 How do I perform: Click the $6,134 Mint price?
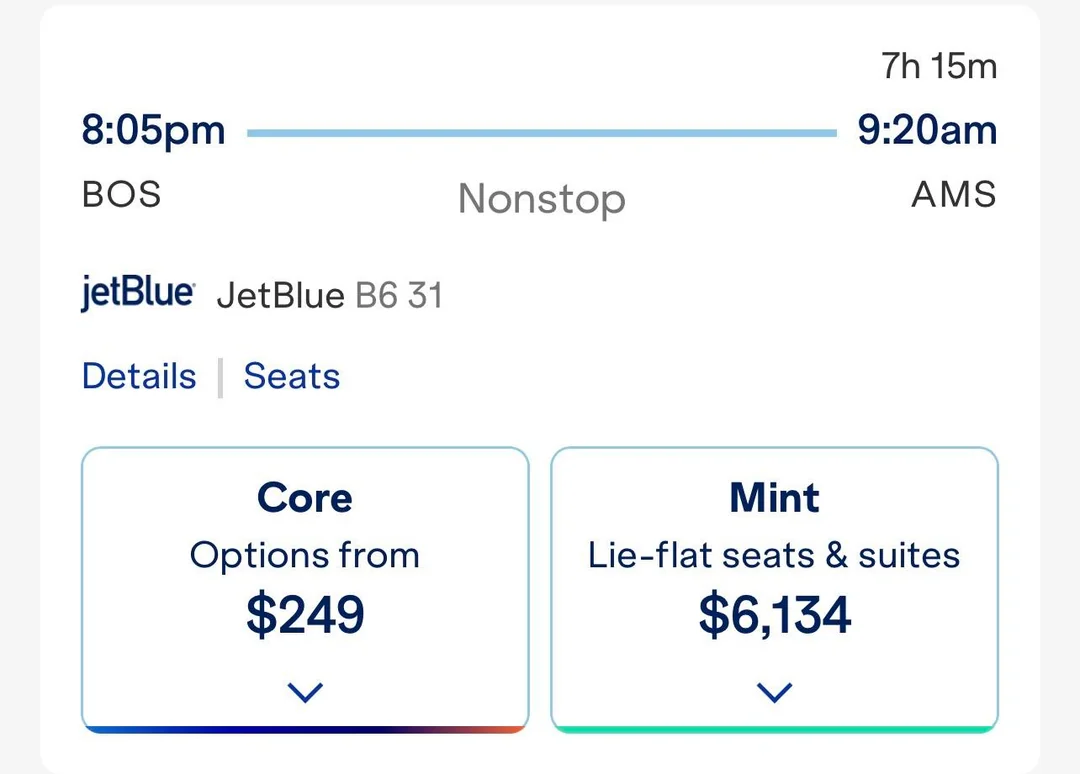click(x=775, y=615)
